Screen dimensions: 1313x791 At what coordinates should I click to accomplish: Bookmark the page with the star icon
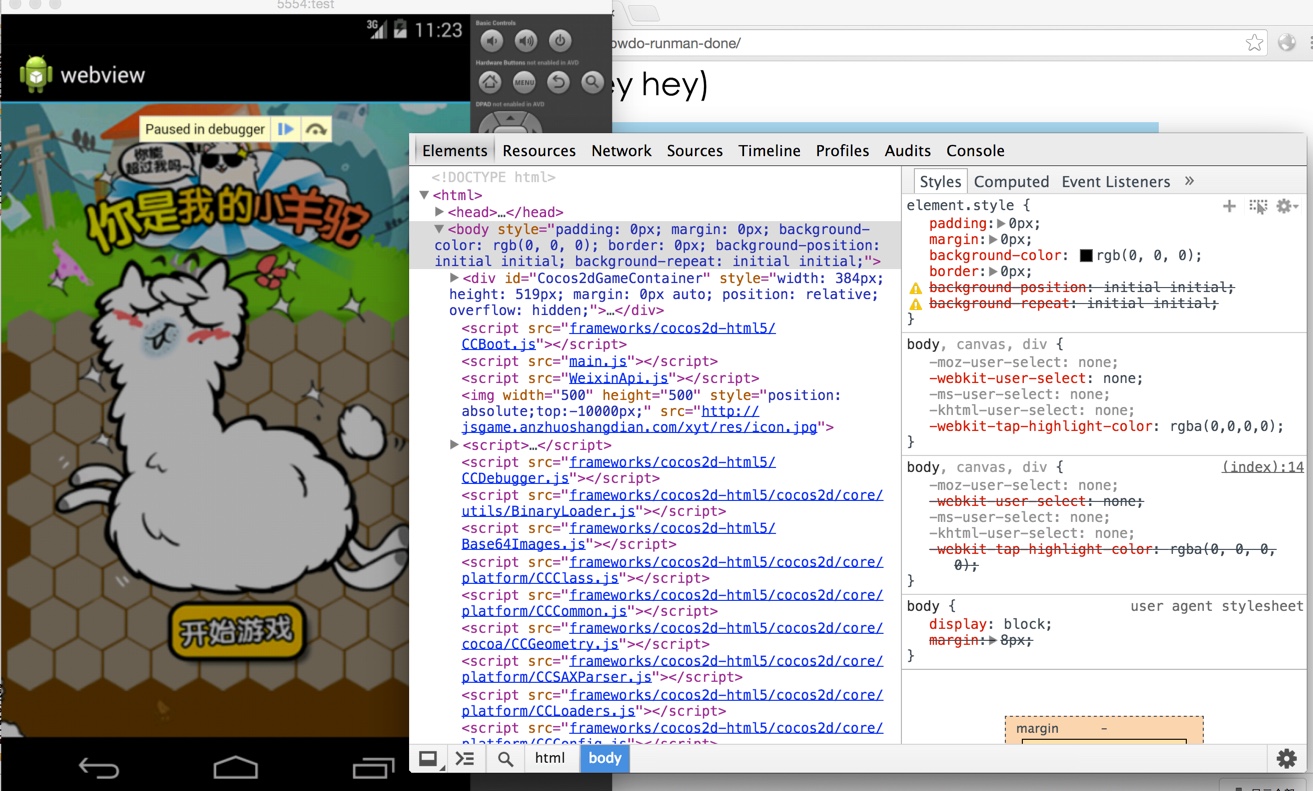1254,43
